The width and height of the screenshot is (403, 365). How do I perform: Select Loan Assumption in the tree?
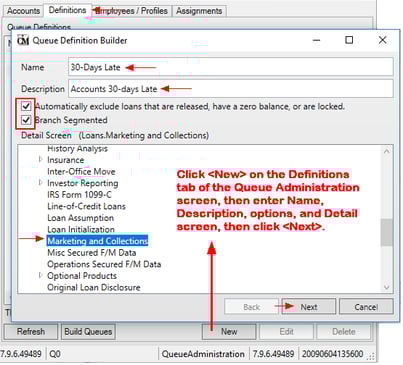pos(80,218)
